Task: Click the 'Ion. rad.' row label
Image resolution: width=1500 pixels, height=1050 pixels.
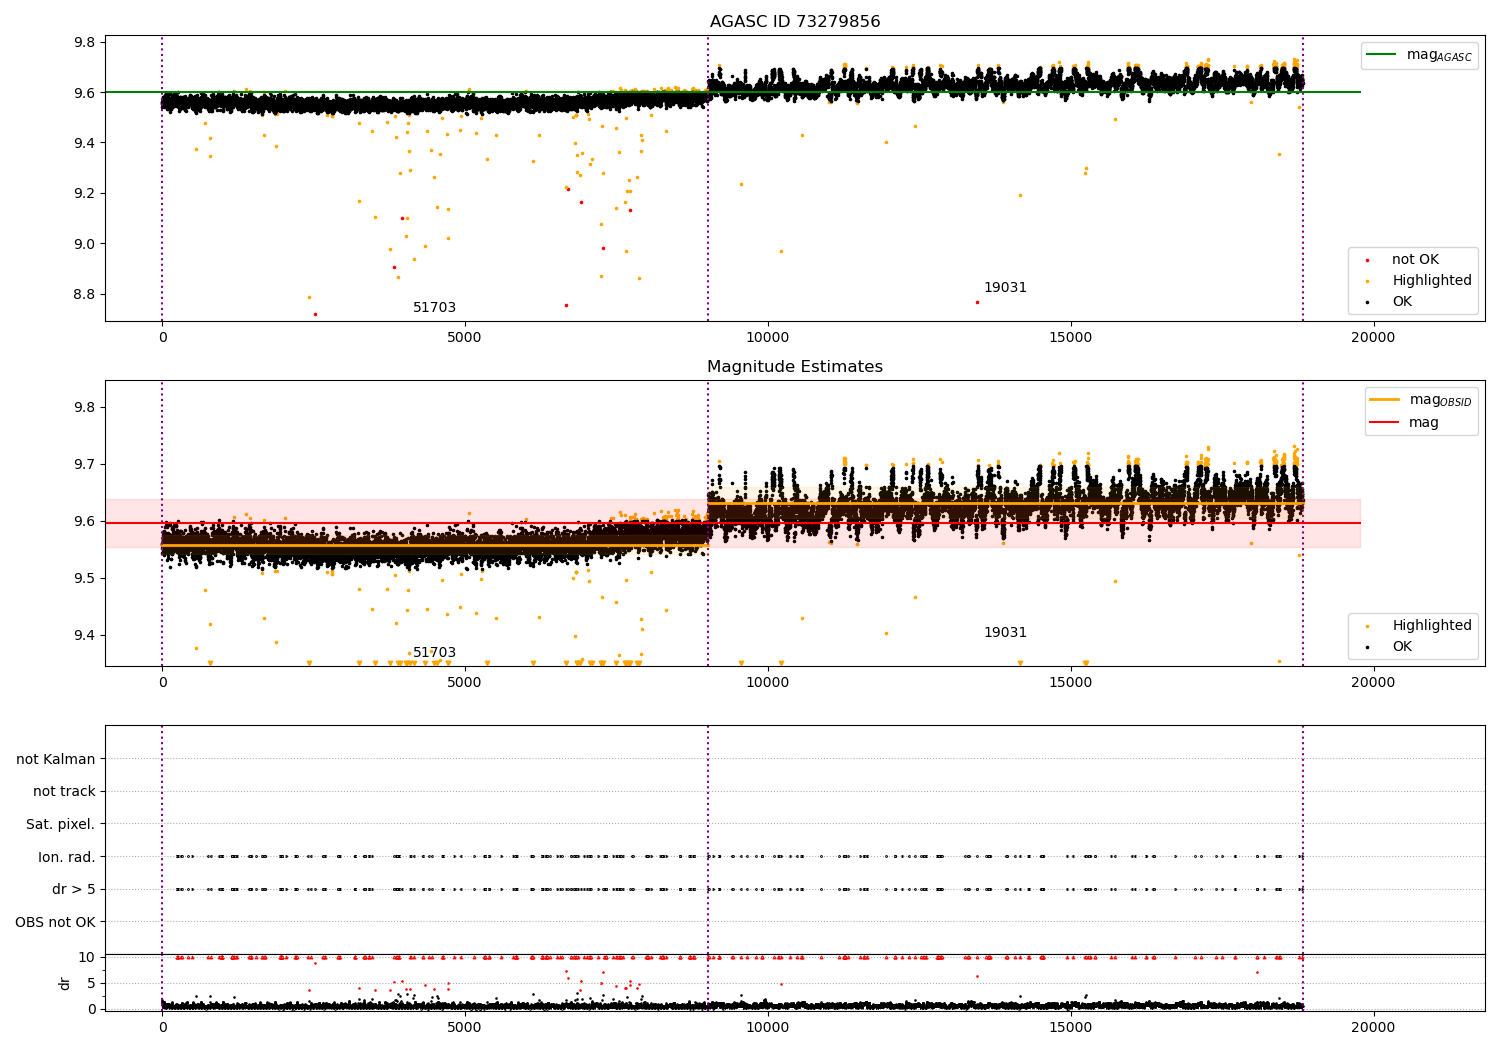Action: coord(67,857)
